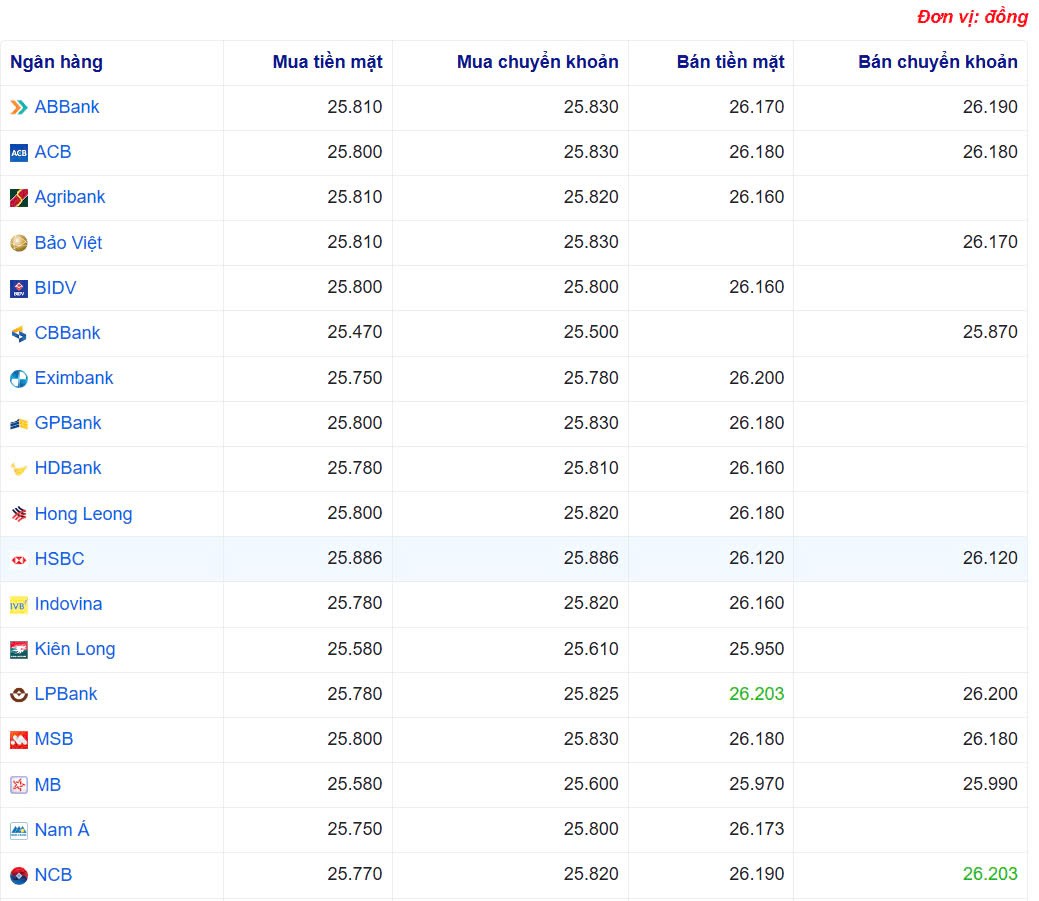Open the GPBank link
The width and height of the screenshot is (1039, 901).
pyautogui.click(x=68, y=423)
